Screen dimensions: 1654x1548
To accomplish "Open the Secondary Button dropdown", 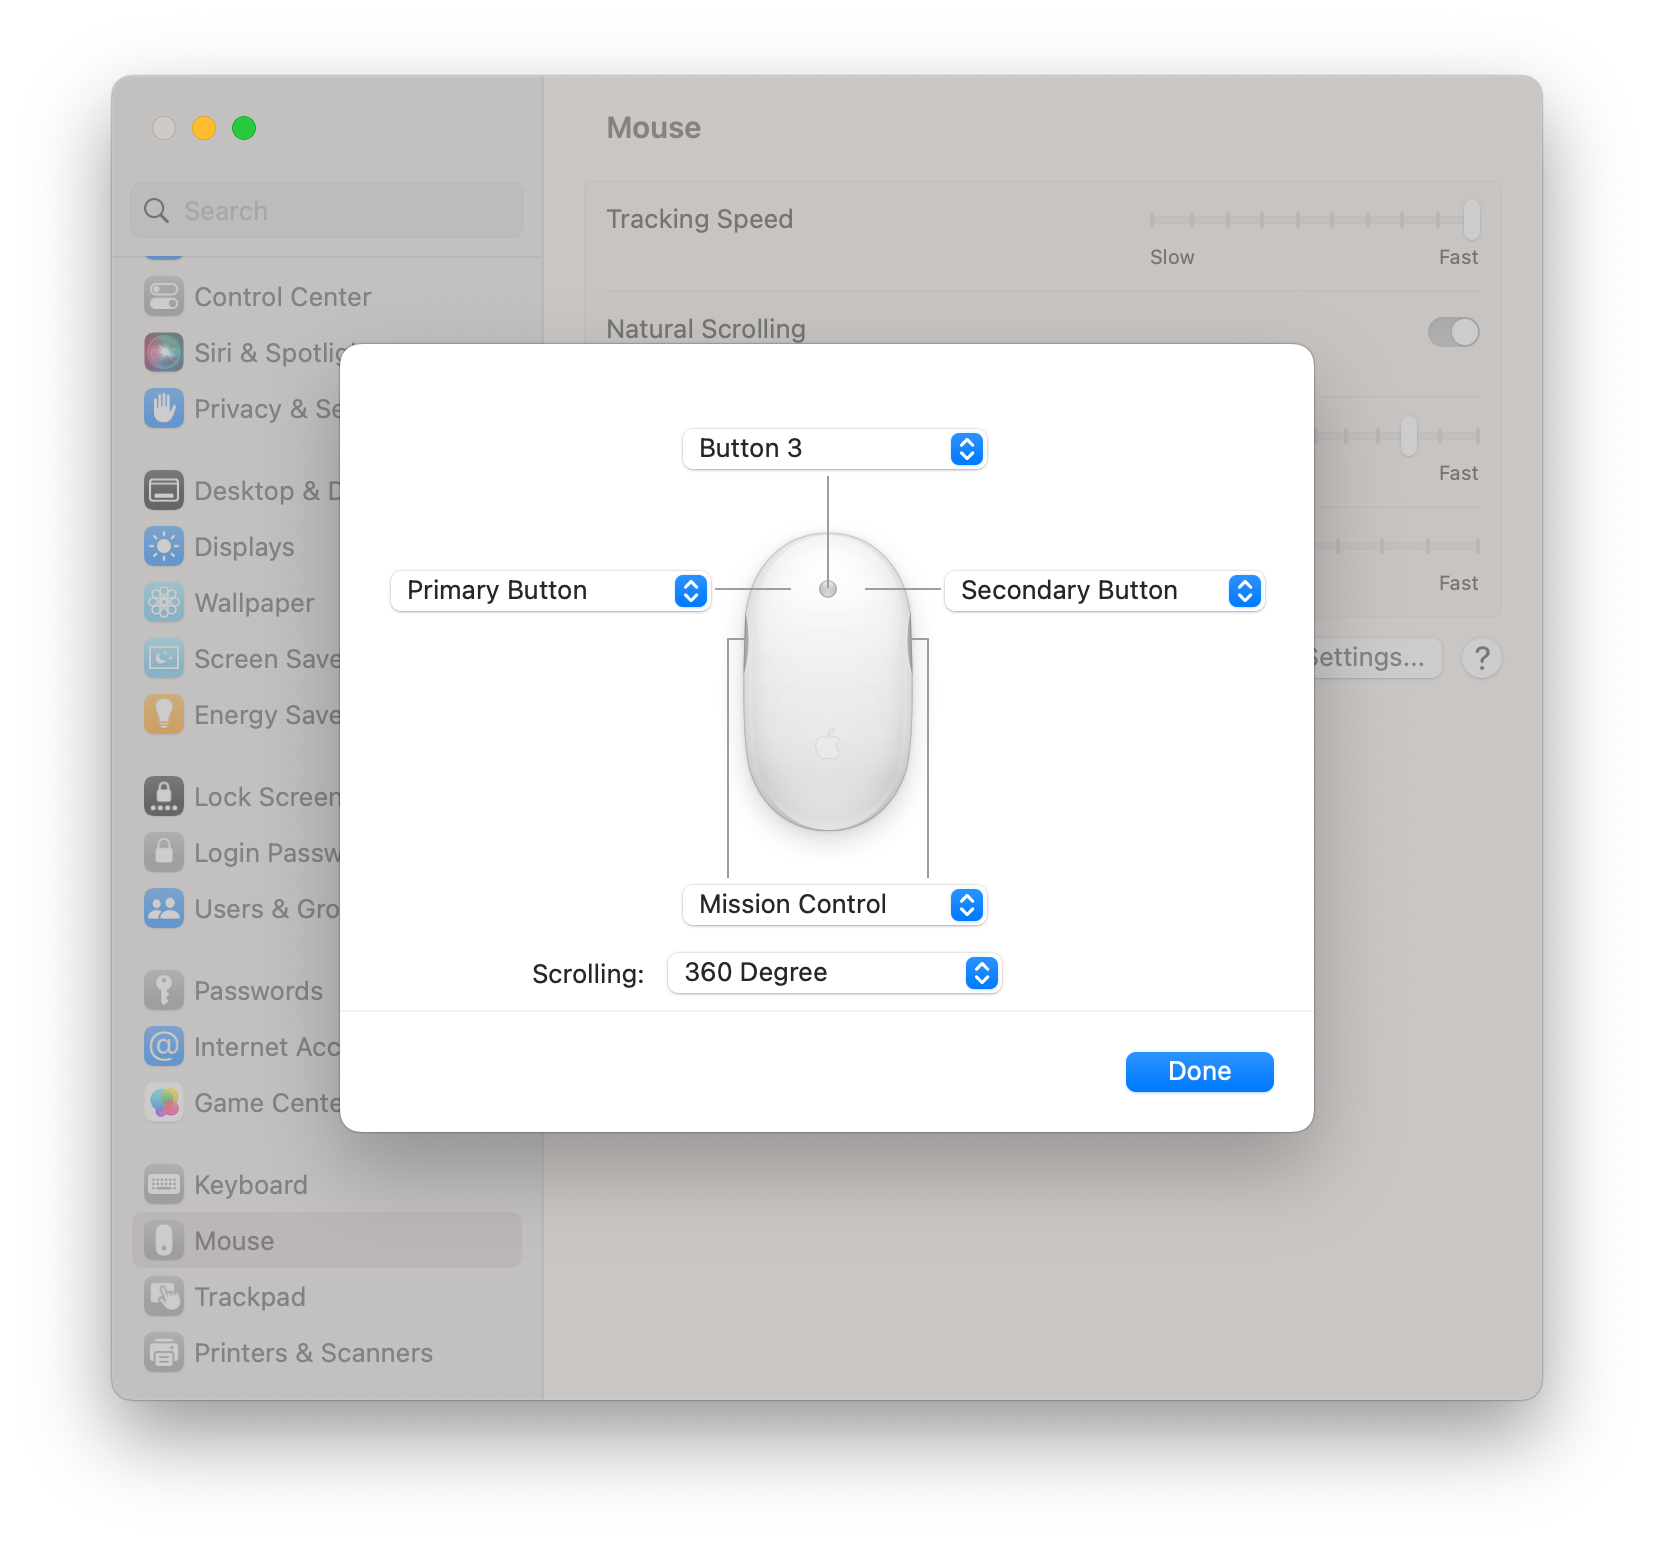I will pos(1104,591).
